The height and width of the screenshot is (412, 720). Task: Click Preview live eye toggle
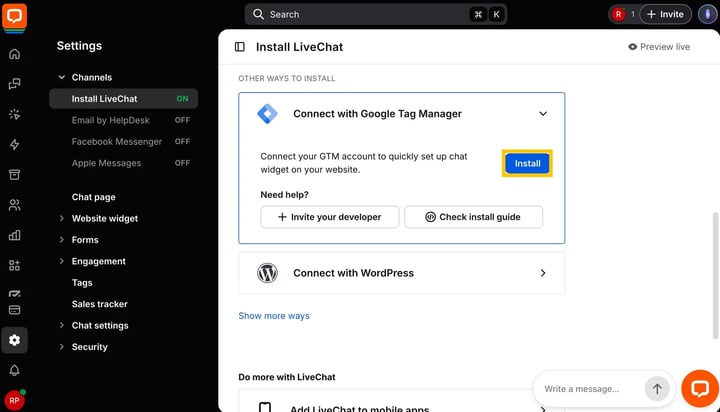659,47
